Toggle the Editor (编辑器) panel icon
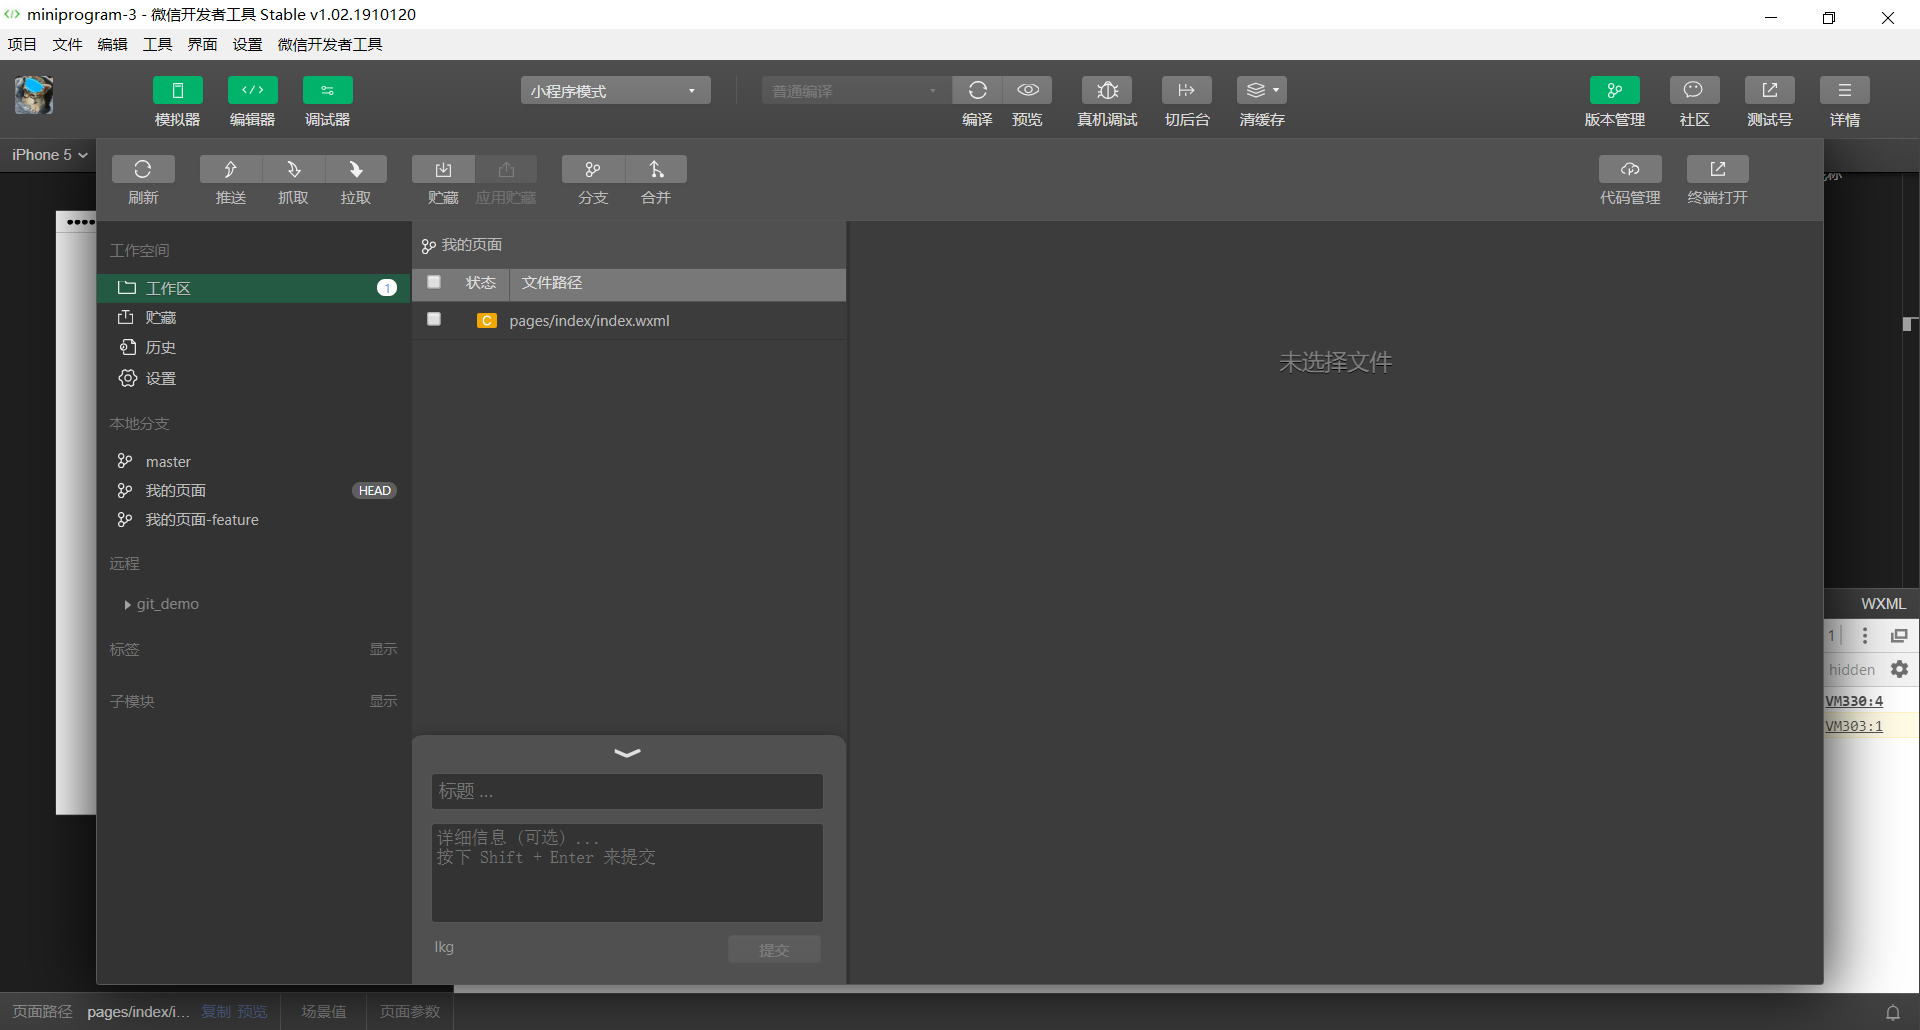The height and width of the screenshot is (1030, 1920). point(253,90)
